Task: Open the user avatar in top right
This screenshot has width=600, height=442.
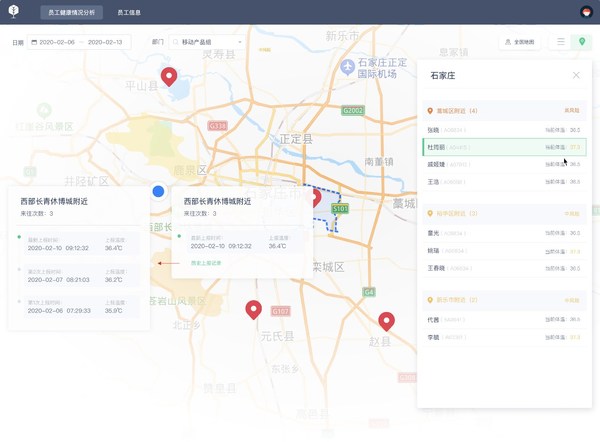Action: [586, 12]
